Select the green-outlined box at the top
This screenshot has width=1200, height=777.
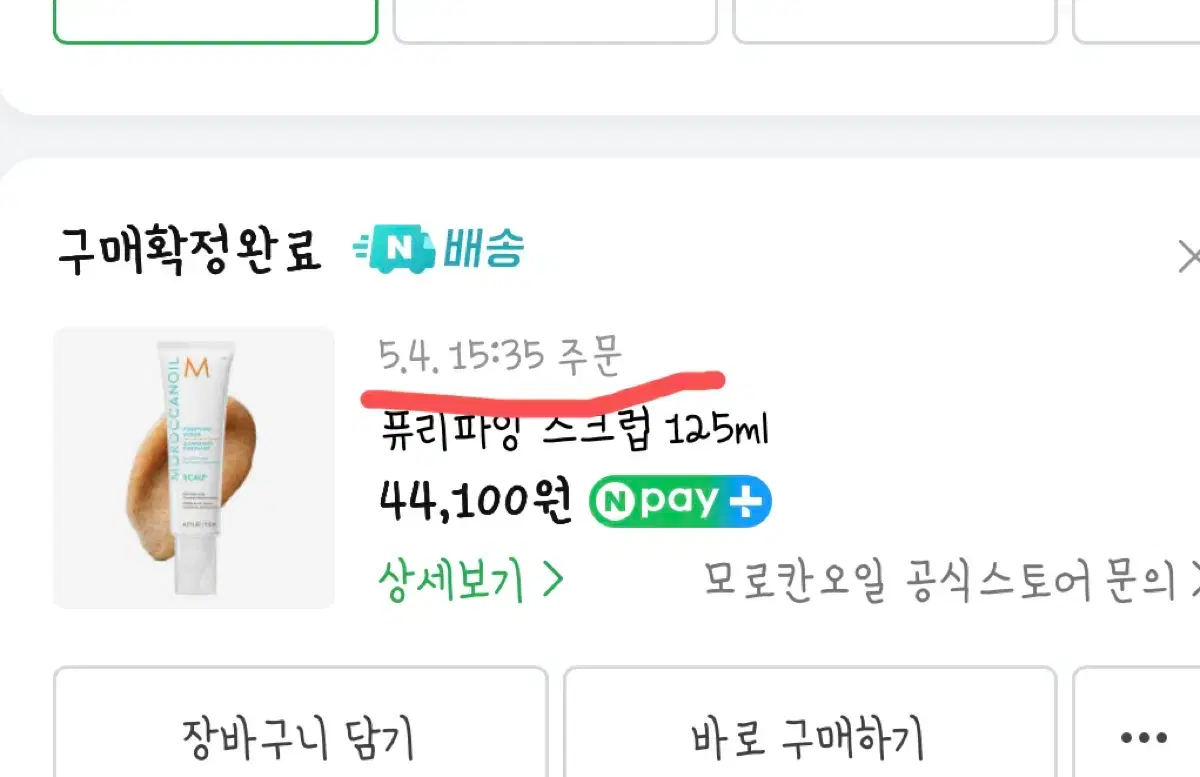[x=215, y=20]
